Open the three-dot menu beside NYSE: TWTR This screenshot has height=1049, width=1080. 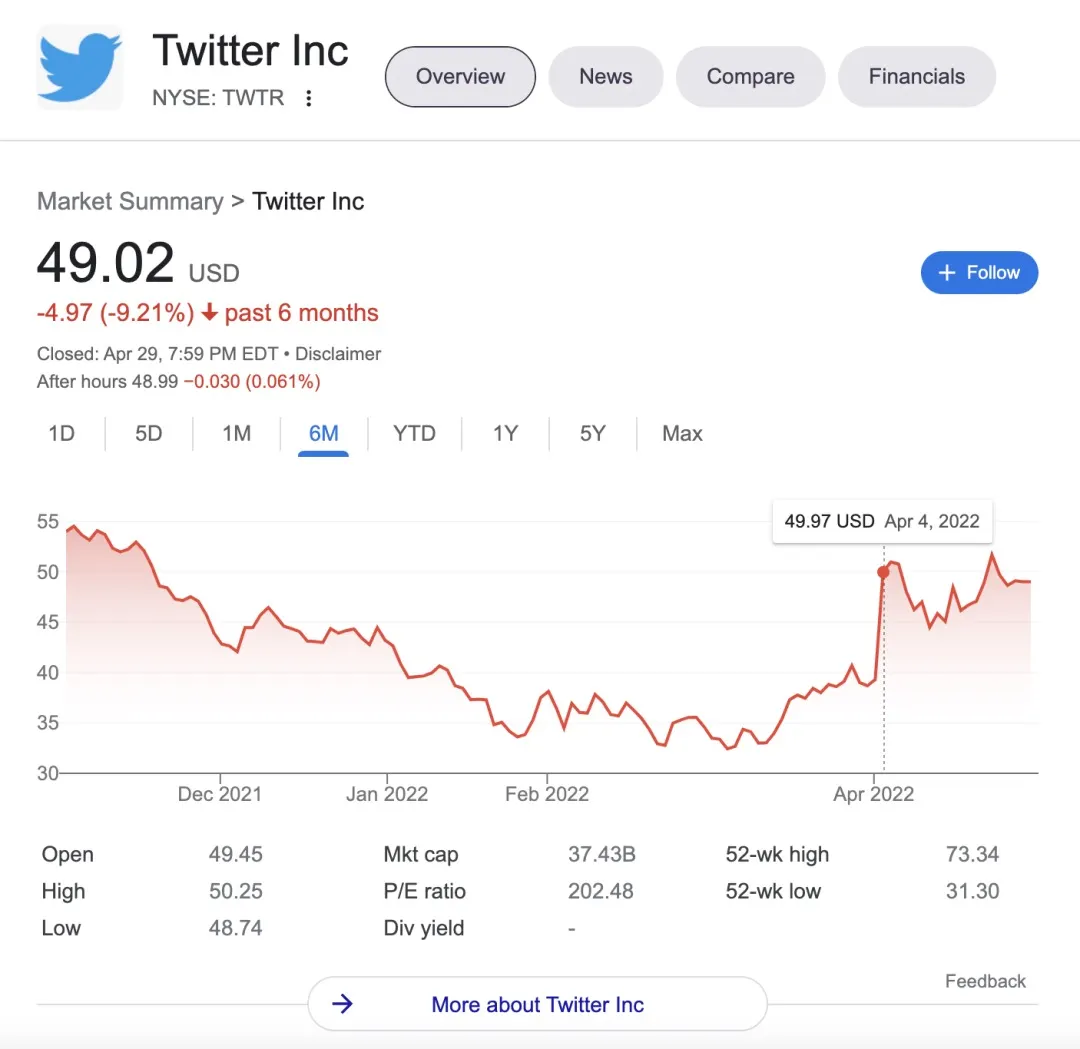click(309, 98)
